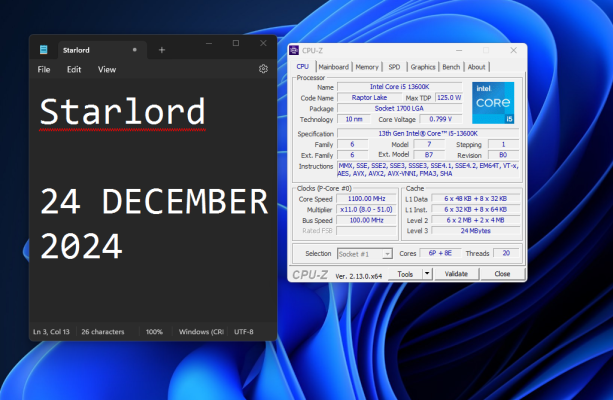The height and width of the screenshot is (400, 613).
Task: Click Windows (CRLF) line ending in status bar
Action: pyautogui.click(x=201, y=332)
